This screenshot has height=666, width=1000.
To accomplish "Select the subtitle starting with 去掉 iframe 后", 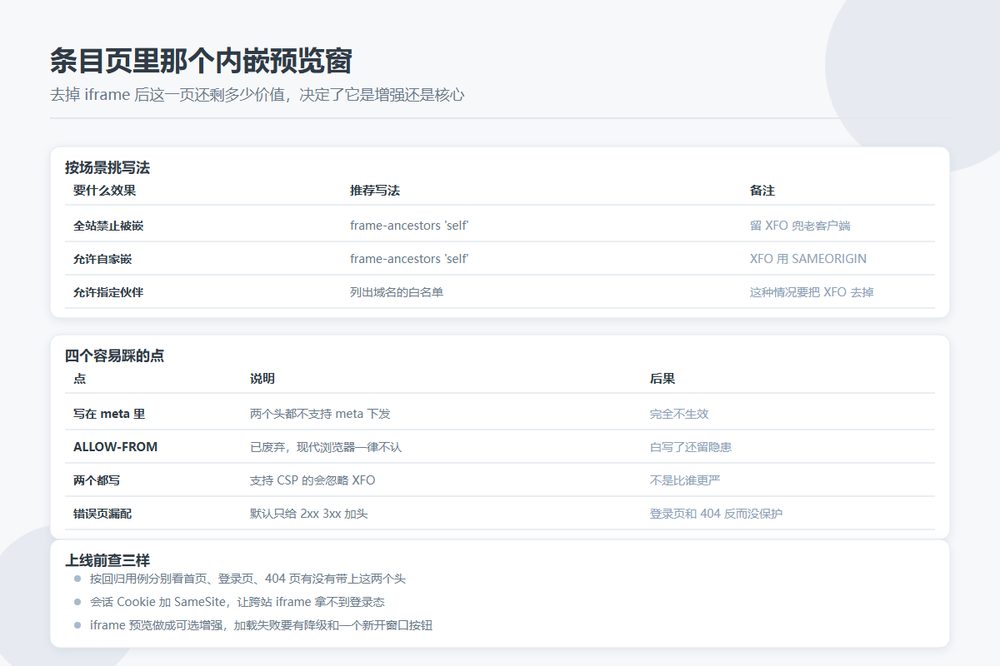I will [x=257, y=95].
